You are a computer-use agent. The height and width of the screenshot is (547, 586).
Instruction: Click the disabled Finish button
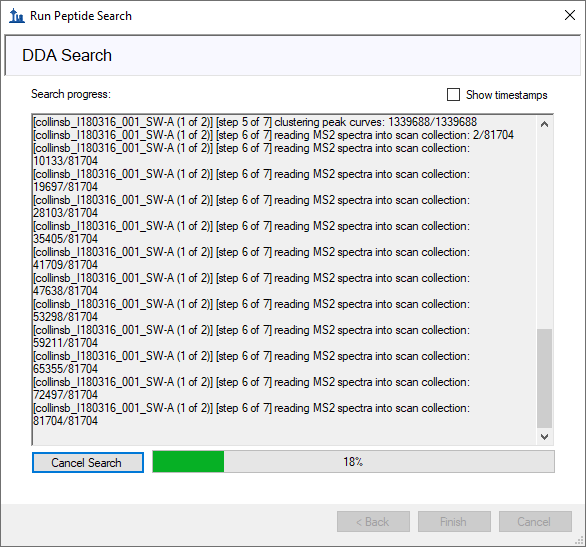coord(454,522)
